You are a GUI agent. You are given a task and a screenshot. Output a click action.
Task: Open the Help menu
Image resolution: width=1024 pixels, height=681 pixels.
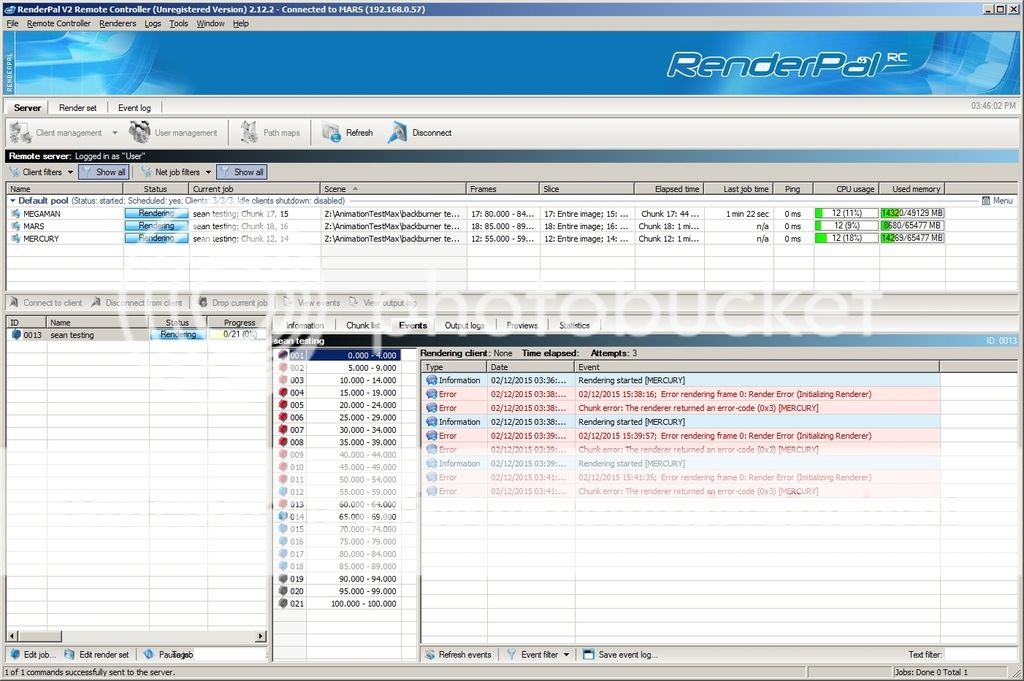tap(241, 23)
